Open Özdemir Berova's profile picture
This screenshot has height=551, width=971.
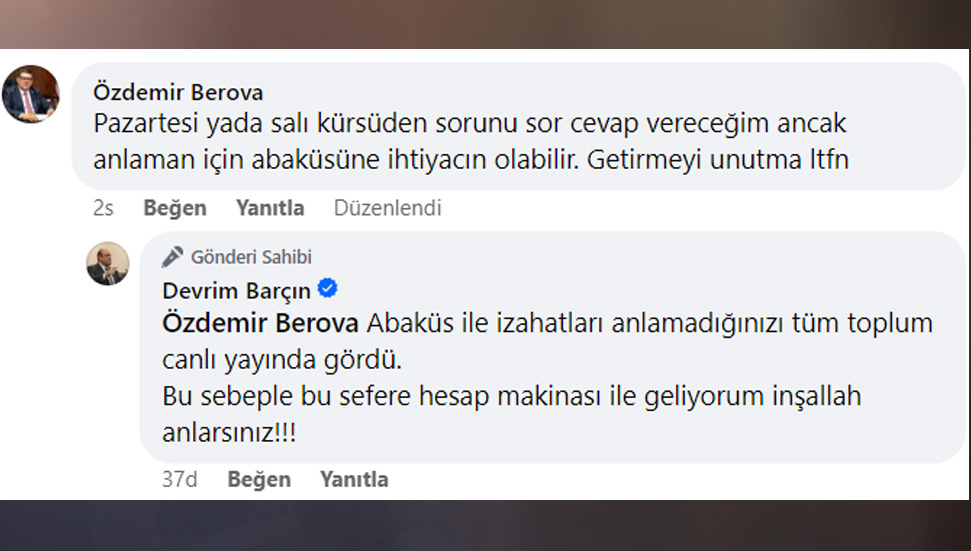[31, 94]
